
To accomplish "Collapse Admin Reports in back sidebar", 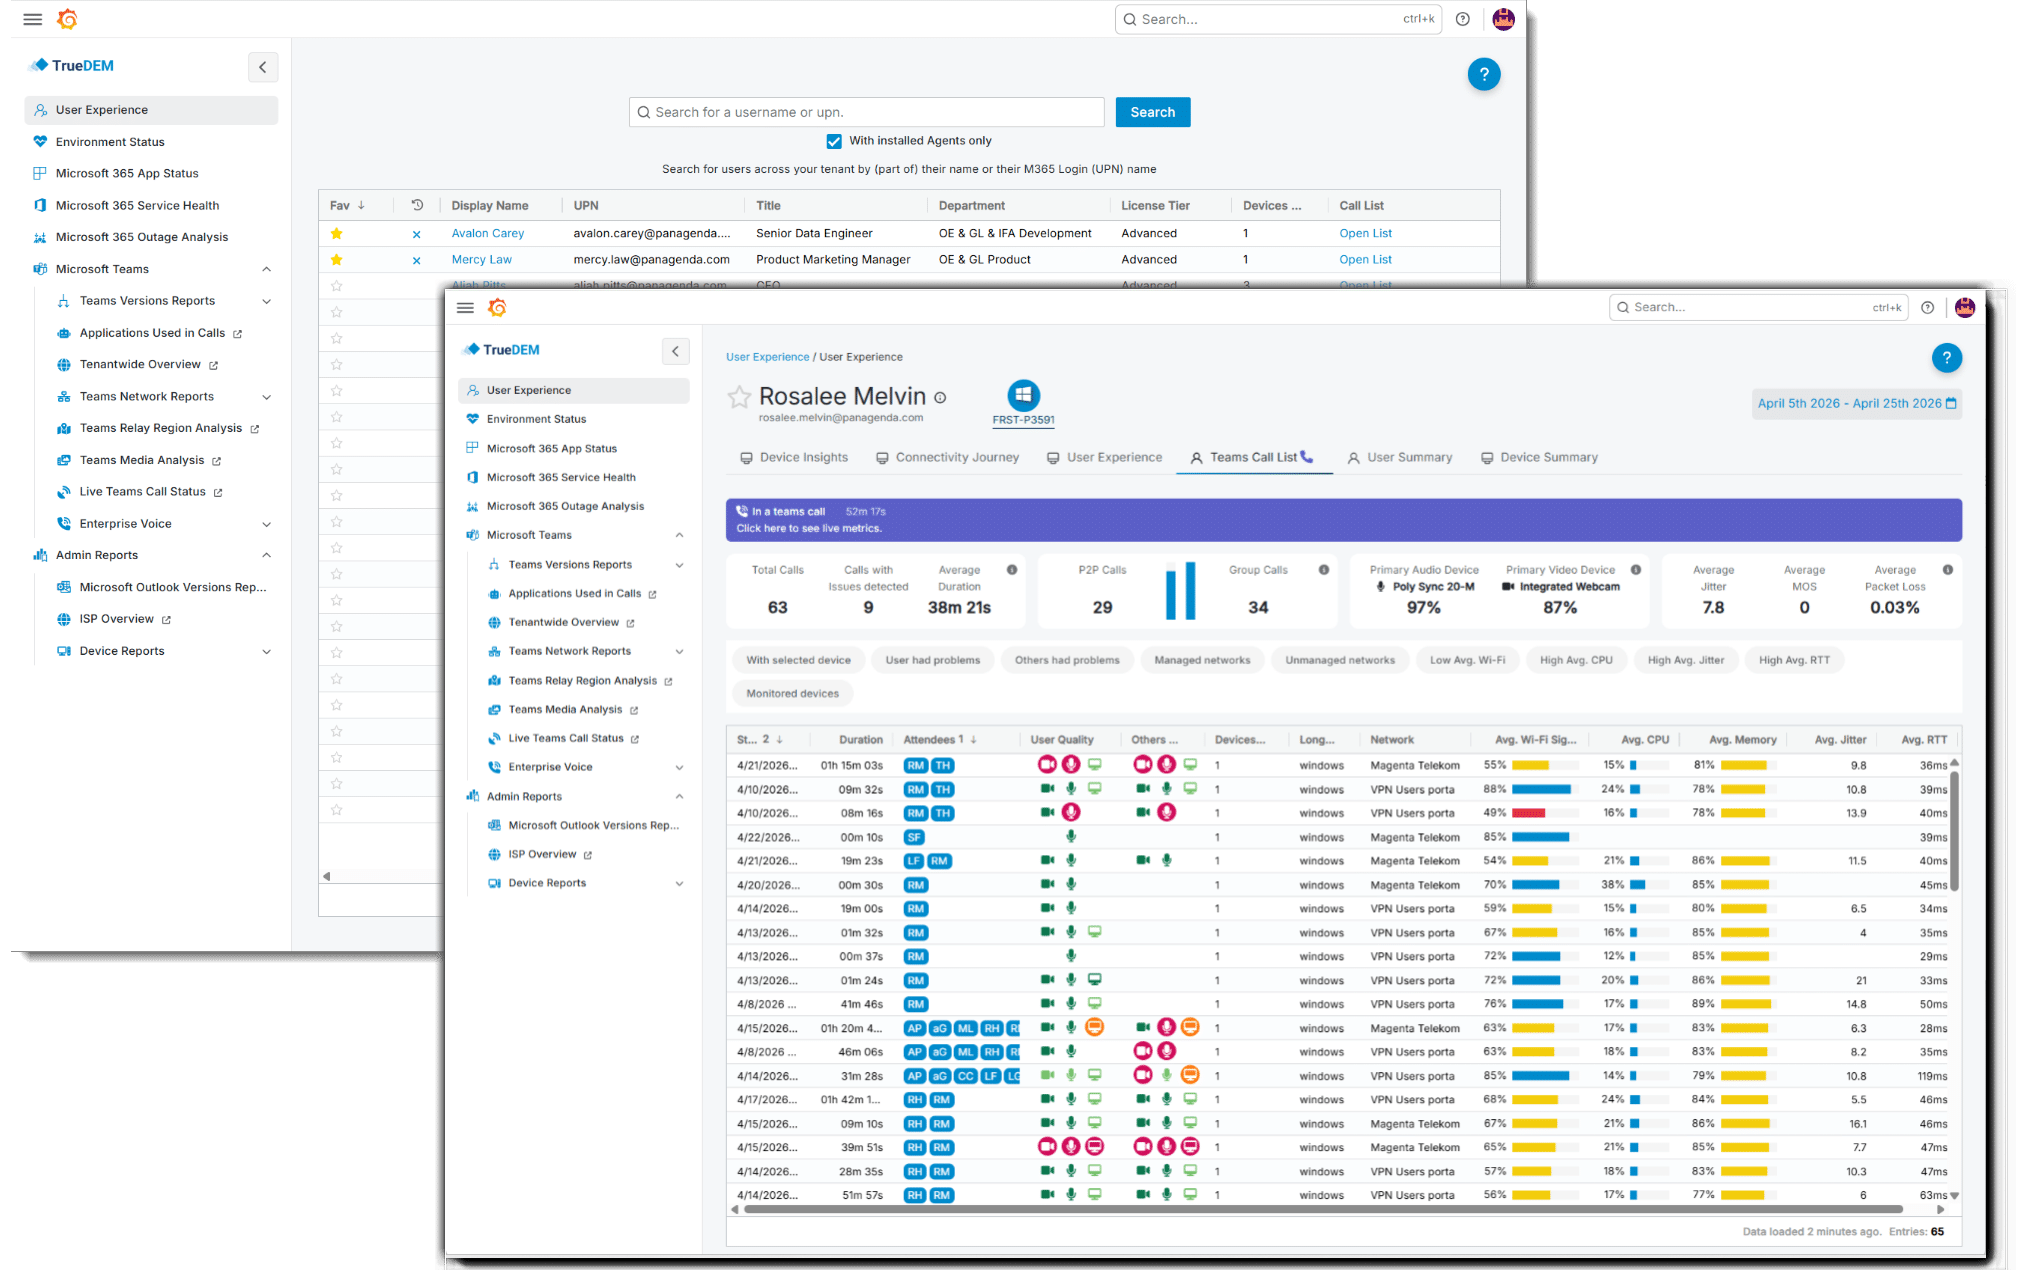I will pos(267,556).
